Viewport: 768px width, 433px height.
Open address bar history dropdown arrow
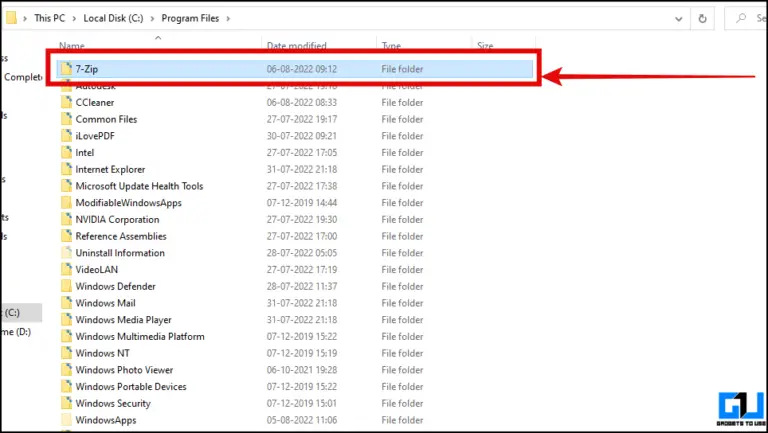coord(678,18)
